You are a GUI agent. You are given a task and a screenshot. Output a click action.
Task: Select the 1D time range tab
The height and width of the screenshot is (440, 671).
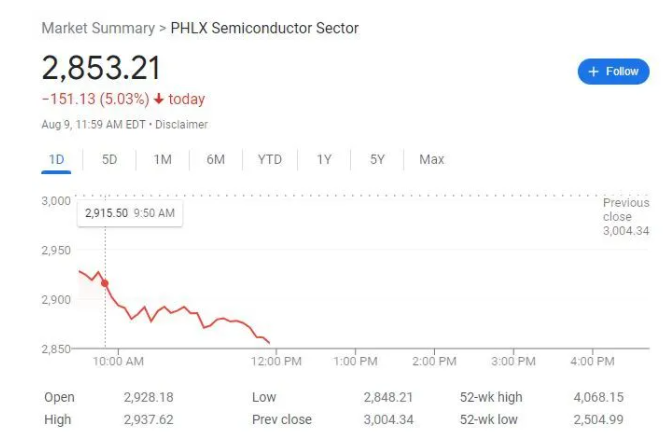coord(56,160)
